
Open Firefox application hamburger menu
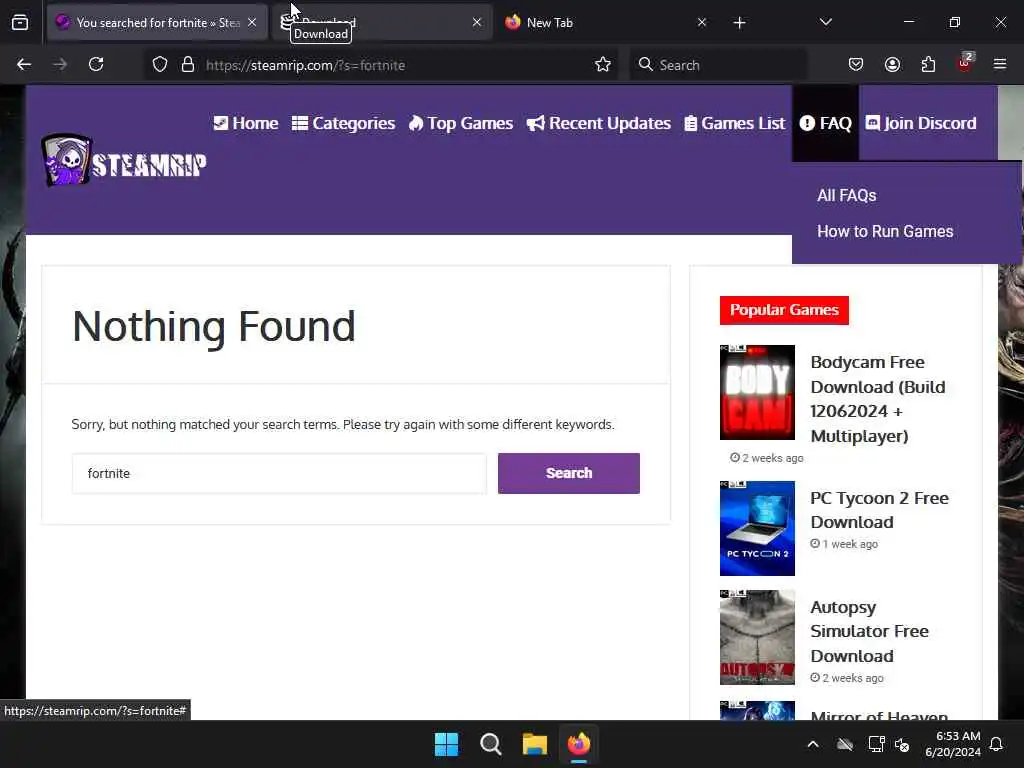coord(1000,64)
